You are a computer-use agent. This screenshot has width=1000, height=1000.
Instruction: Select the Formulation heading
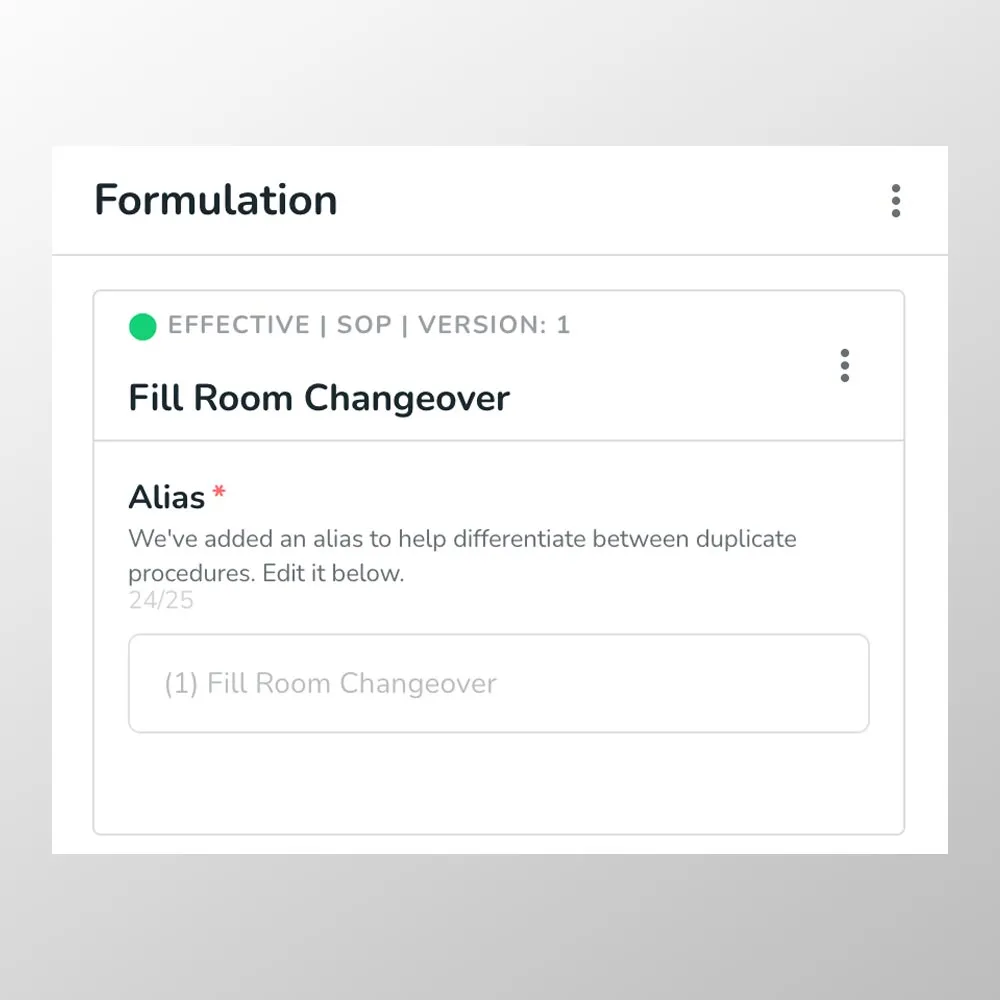coord(216,200)
